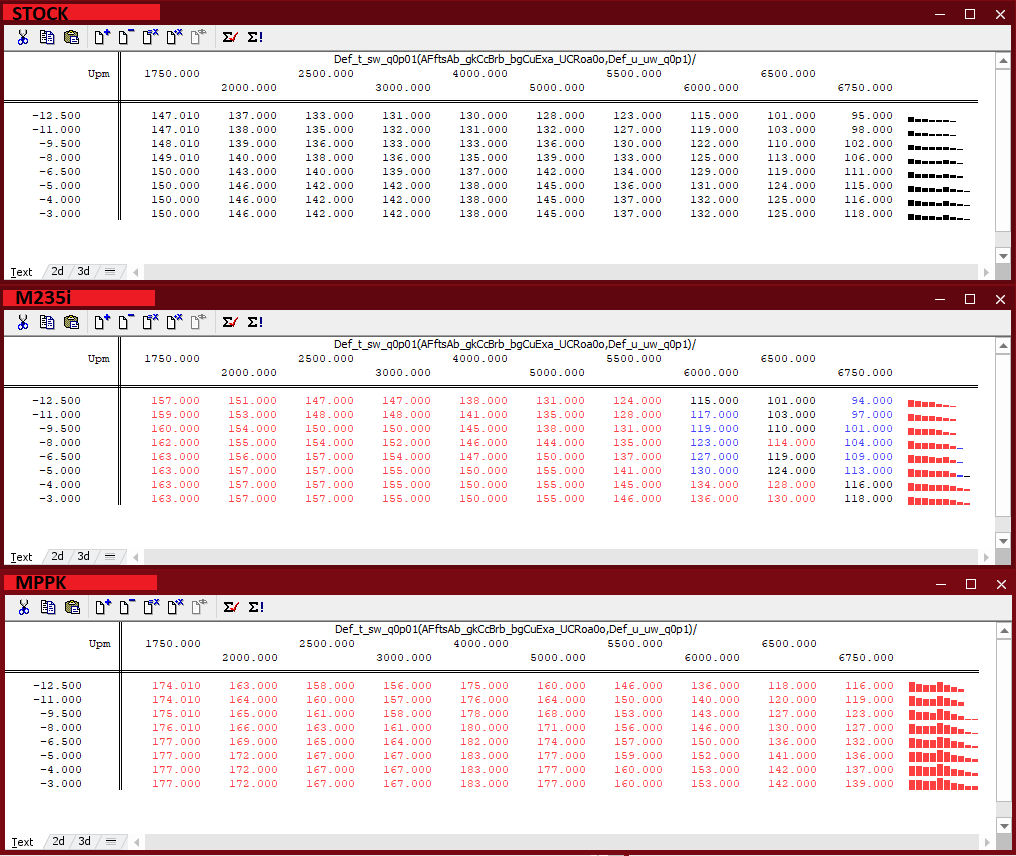Click the scroll down arrow in STOCK window
Viewport: 1016px width, 856px height.
click(x=1003, y=256)
